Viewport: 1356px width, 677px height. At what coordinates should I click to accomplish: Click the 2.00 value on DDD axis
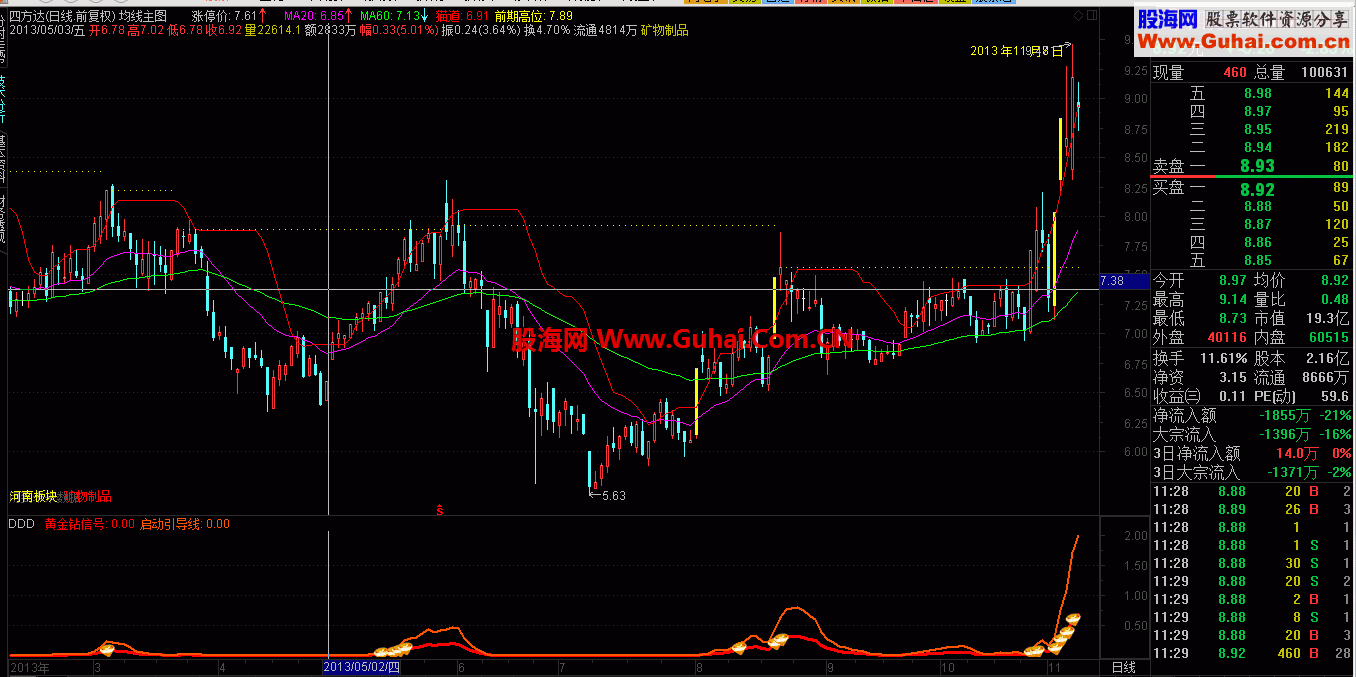click(1134, 536)
